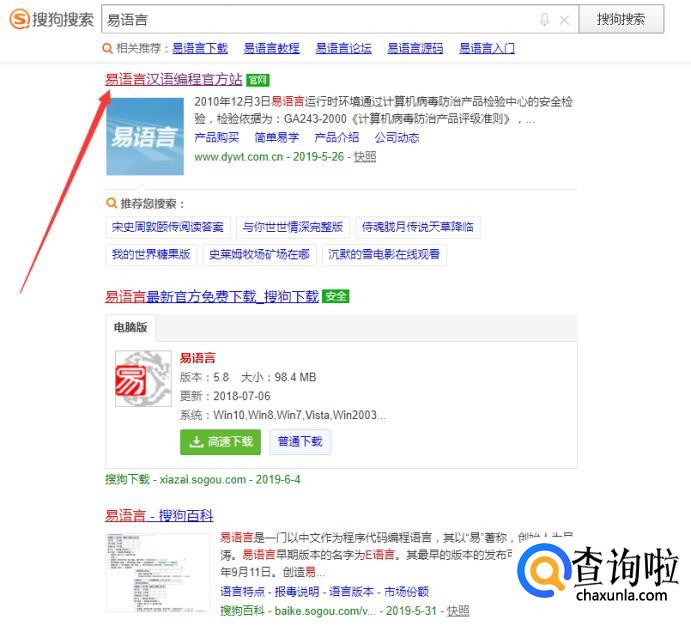Open the 易语言 software name link
Screen dimensions: 691x626
click(x=197, y=358)
